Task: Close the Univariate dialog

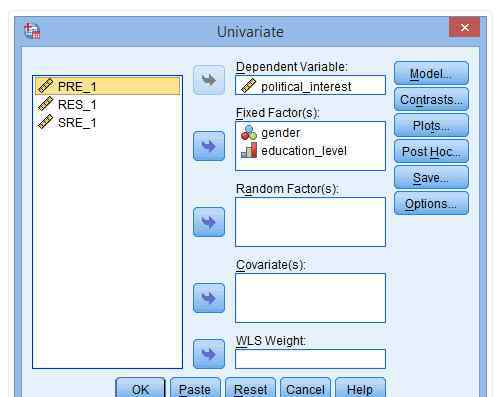Action: point(464,27)
